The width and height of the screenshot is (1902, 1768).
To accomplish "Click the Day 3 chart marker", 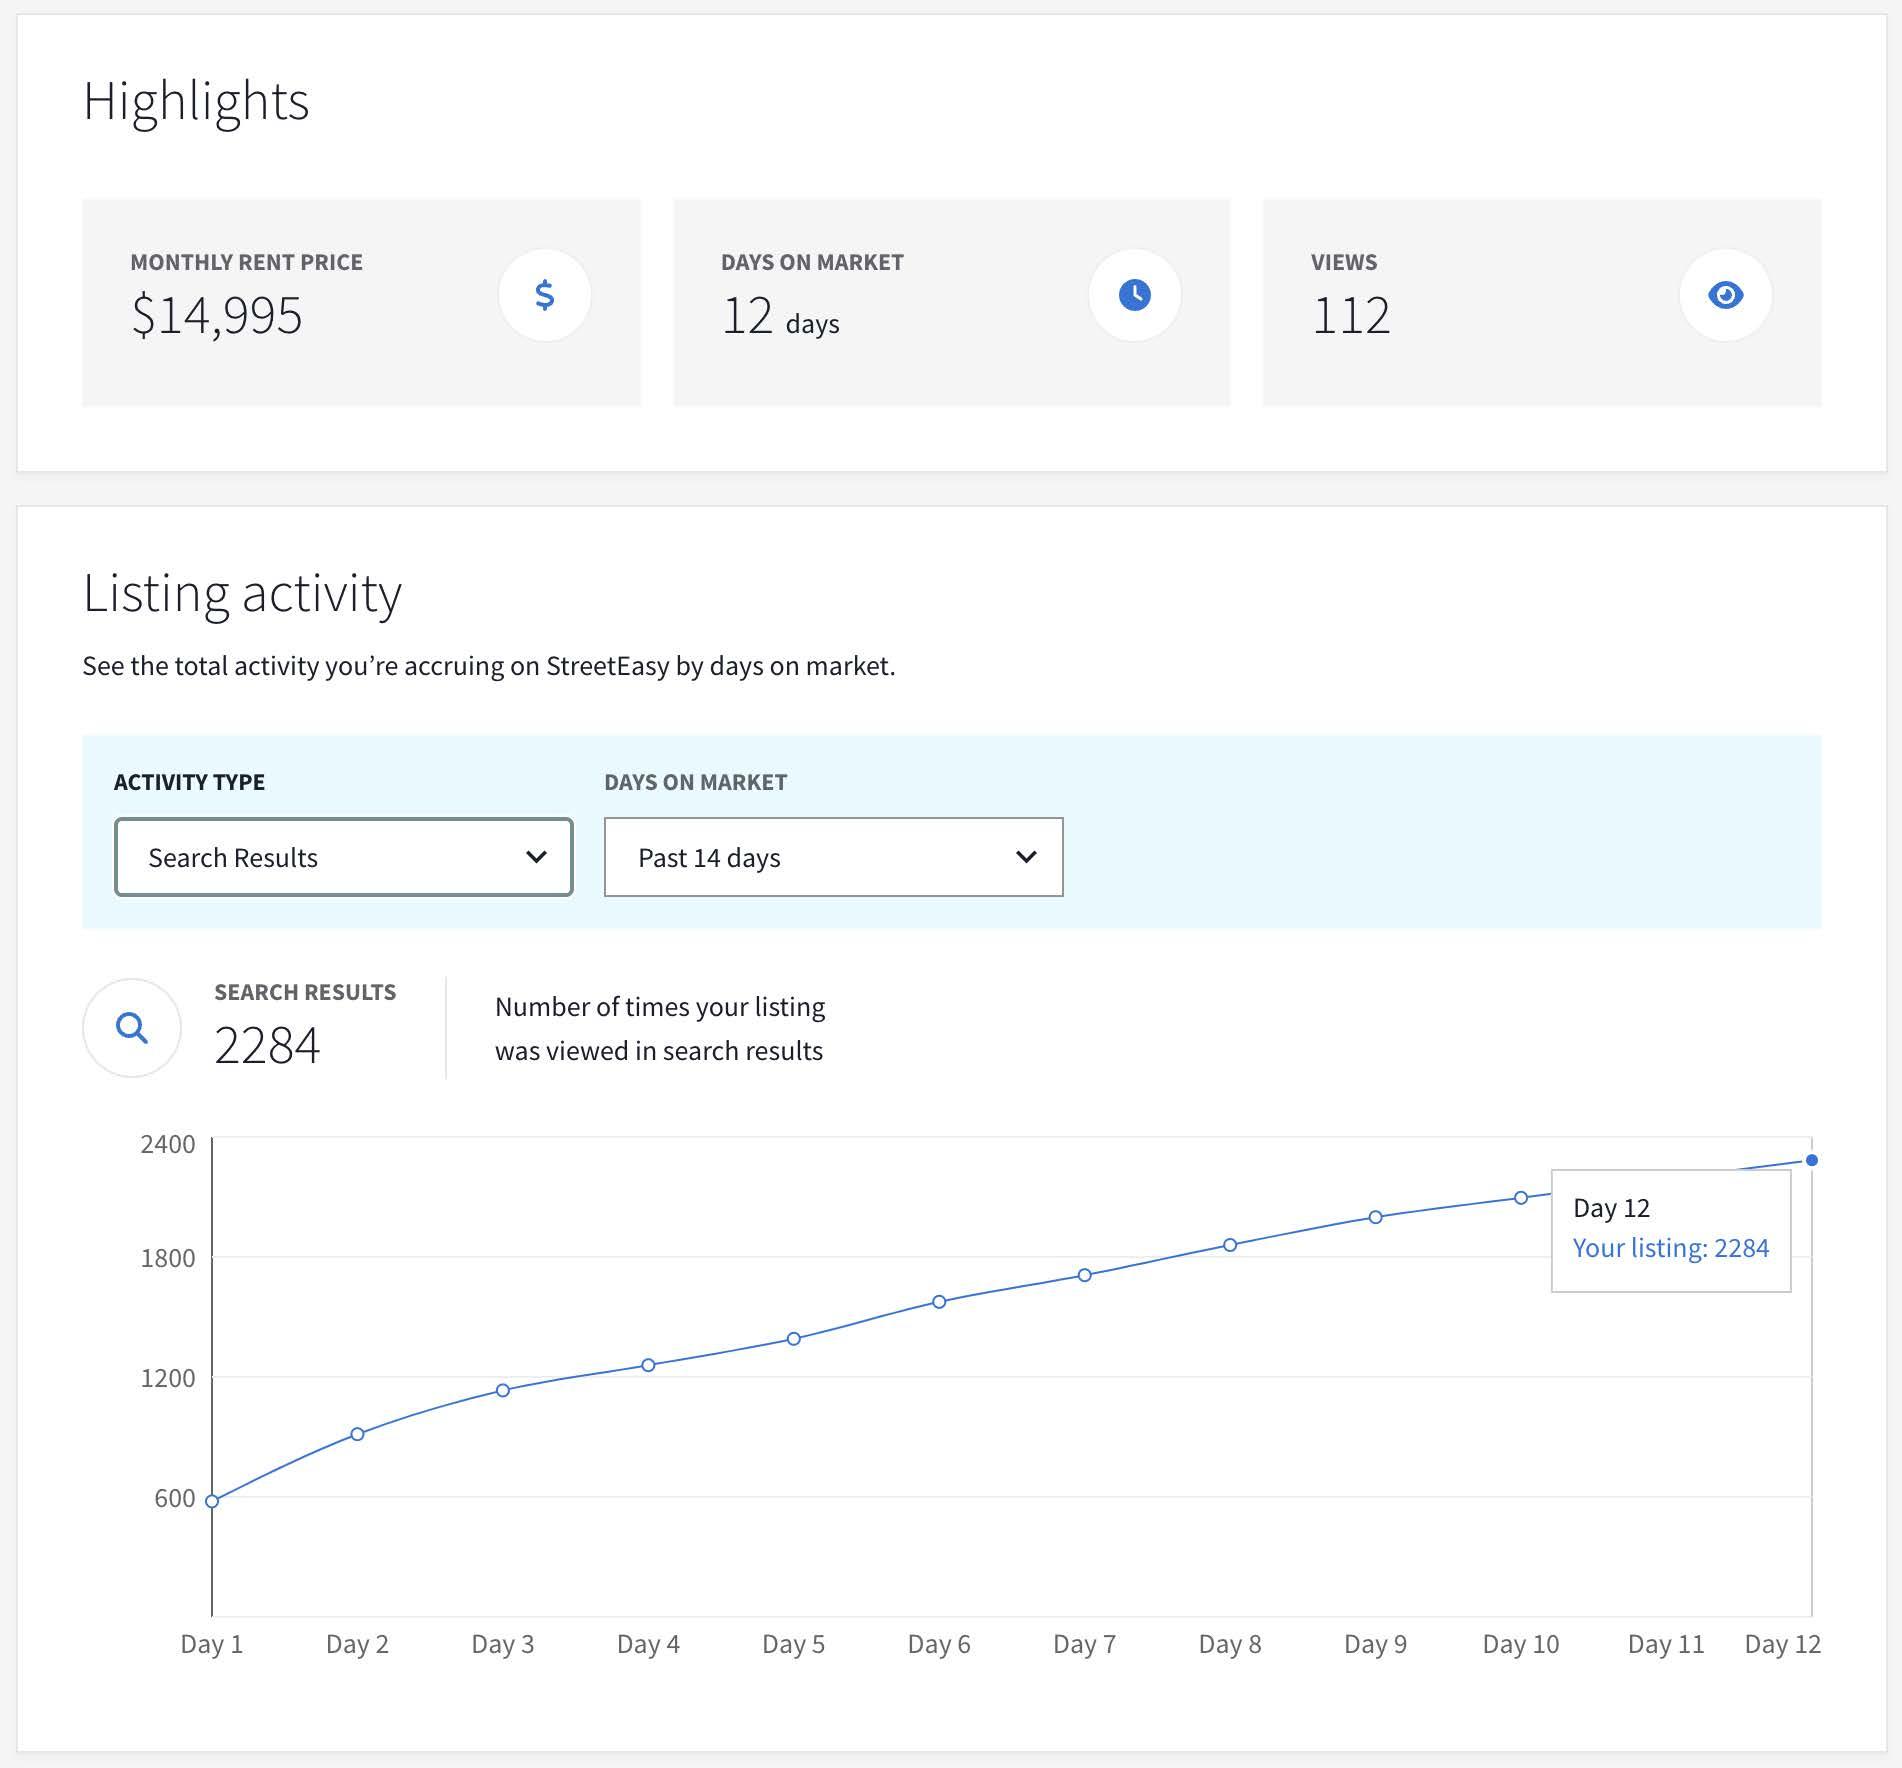I will click(x=503, y=1390).
